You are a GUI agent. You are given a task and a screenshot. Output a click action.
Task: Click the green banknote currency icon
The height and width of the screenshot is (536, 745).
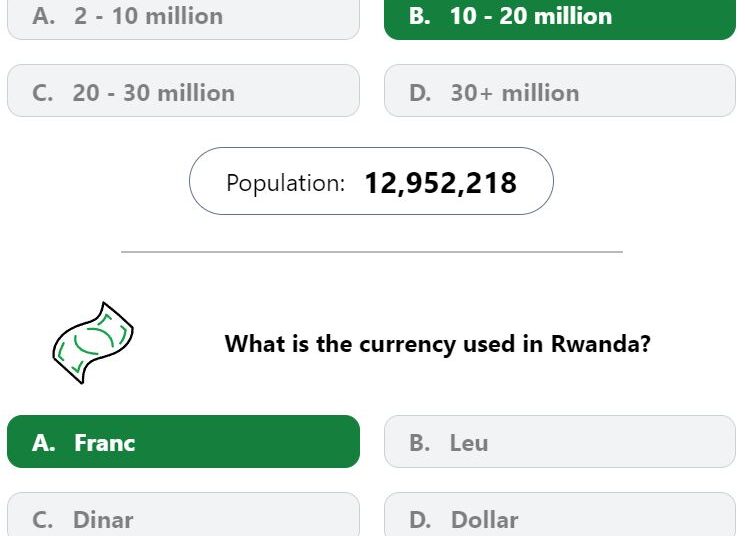click(x=93, y=343)
